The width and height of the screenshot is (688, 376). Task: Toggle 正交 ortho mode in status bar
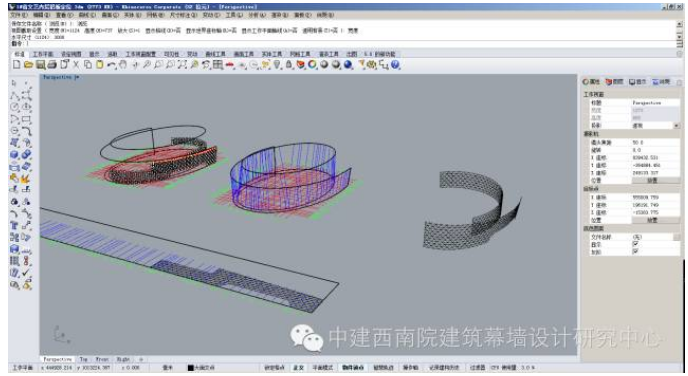pyautogui.click(x=298, y=368)
